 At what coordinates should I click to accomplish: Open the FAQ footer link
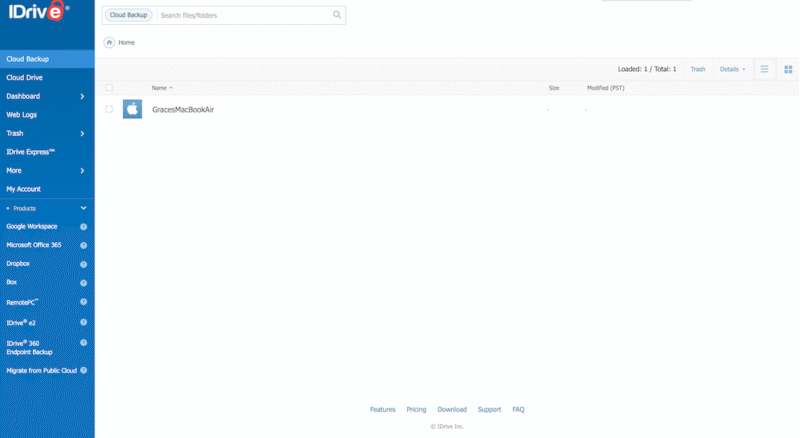pos(518,409)
